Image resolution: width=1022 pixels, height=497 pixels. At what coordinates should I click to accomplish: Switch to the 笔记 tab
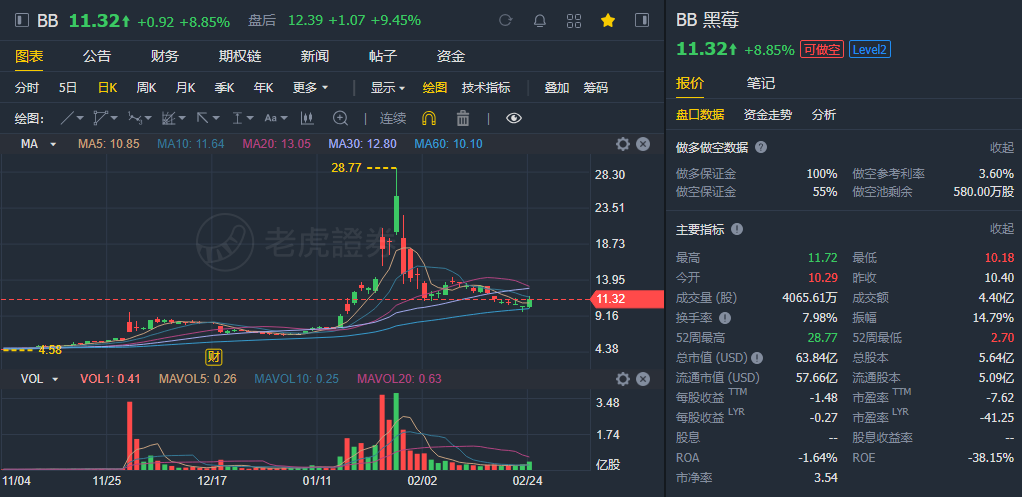click(x=761, y=83)
